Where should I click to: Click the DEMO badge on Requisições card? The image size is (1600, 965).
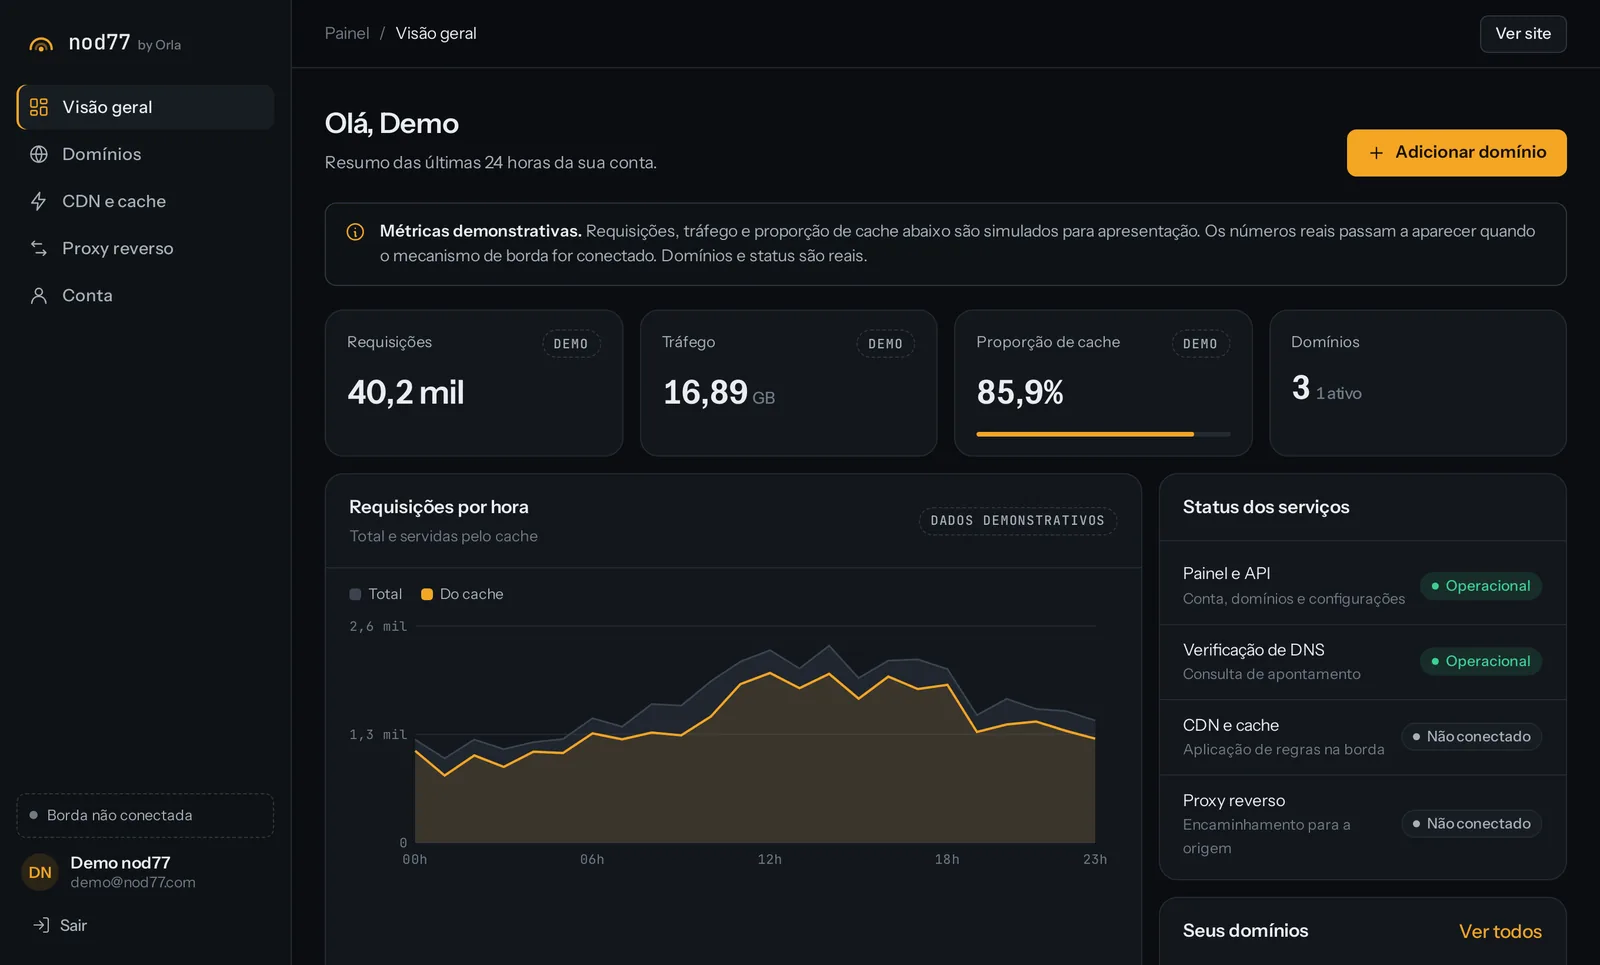(x=571, y=344)
